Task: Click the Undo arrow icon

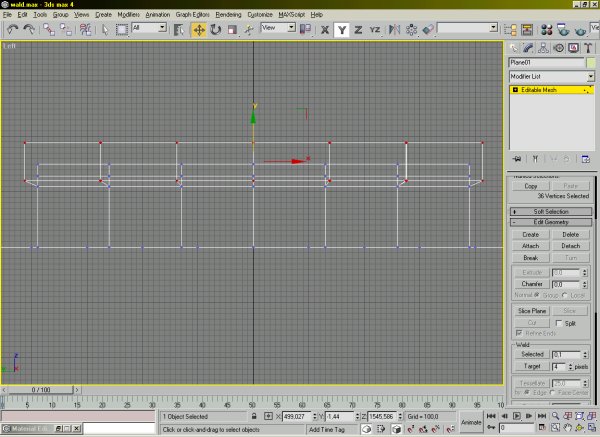Action: point(12,30)
